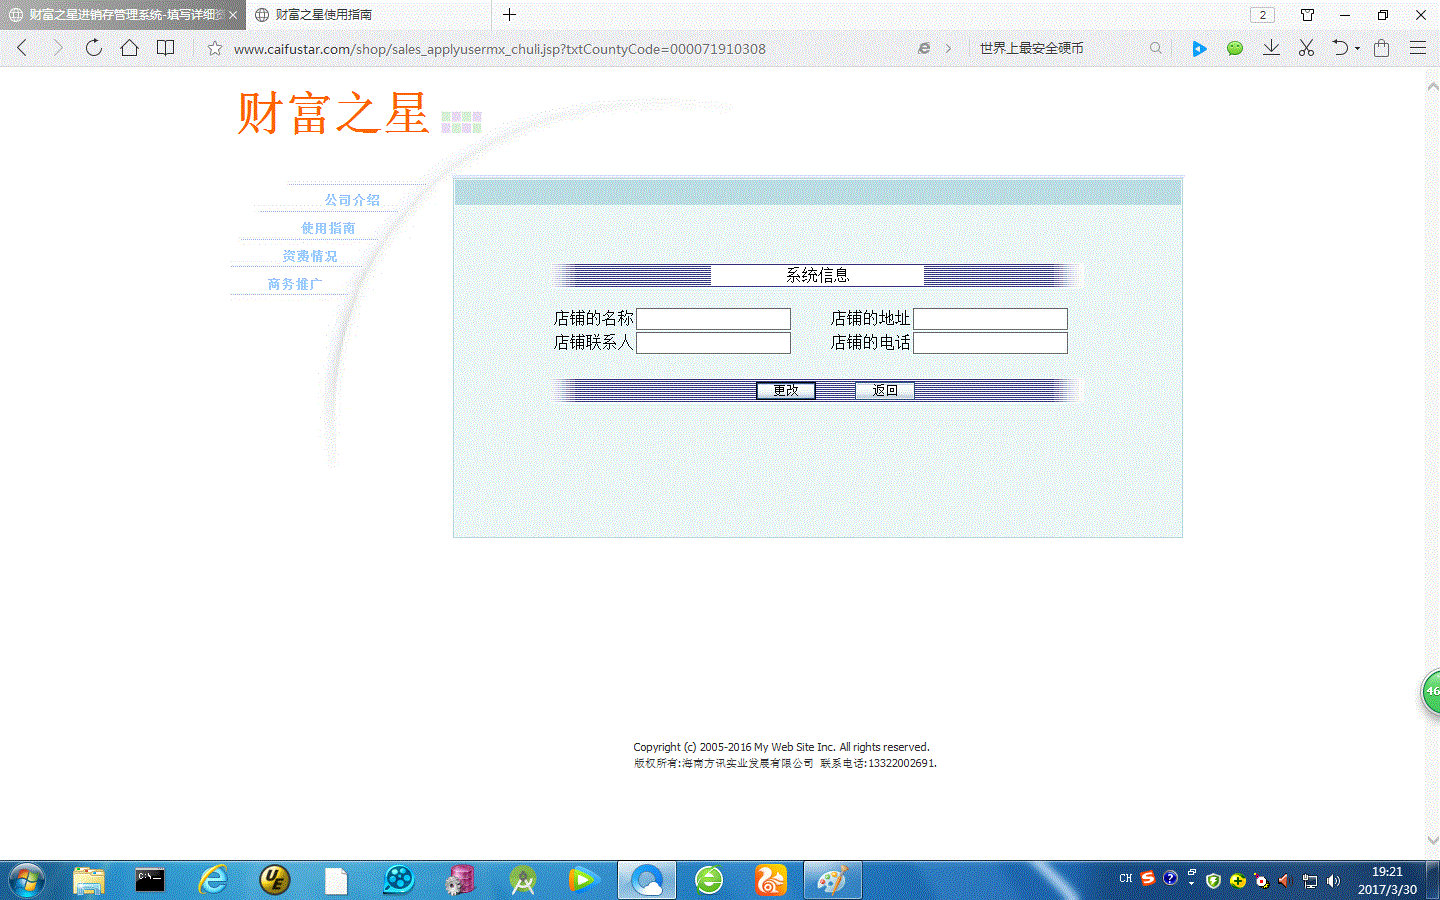This screenshot has width=1440, height=900.
Task: Open a new browser tab
Action: 510,15
